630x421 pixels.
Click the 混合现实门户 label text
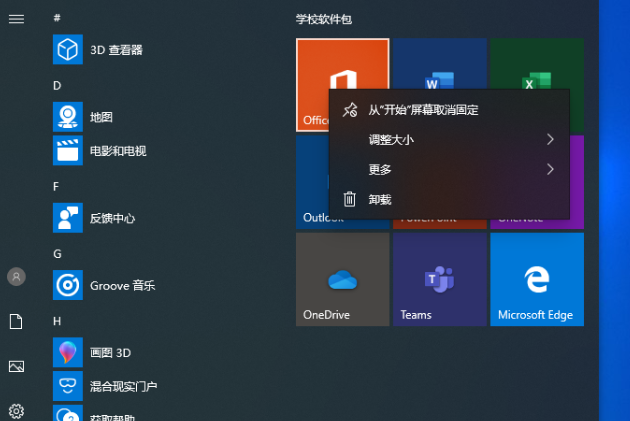click(124, 386)
